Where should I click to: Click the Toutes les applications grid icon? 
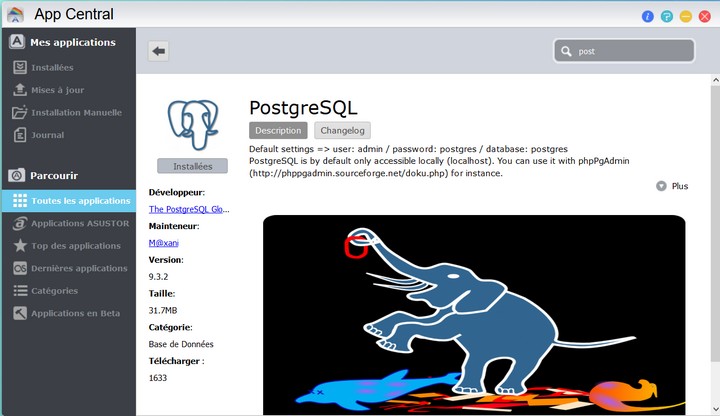20,201
